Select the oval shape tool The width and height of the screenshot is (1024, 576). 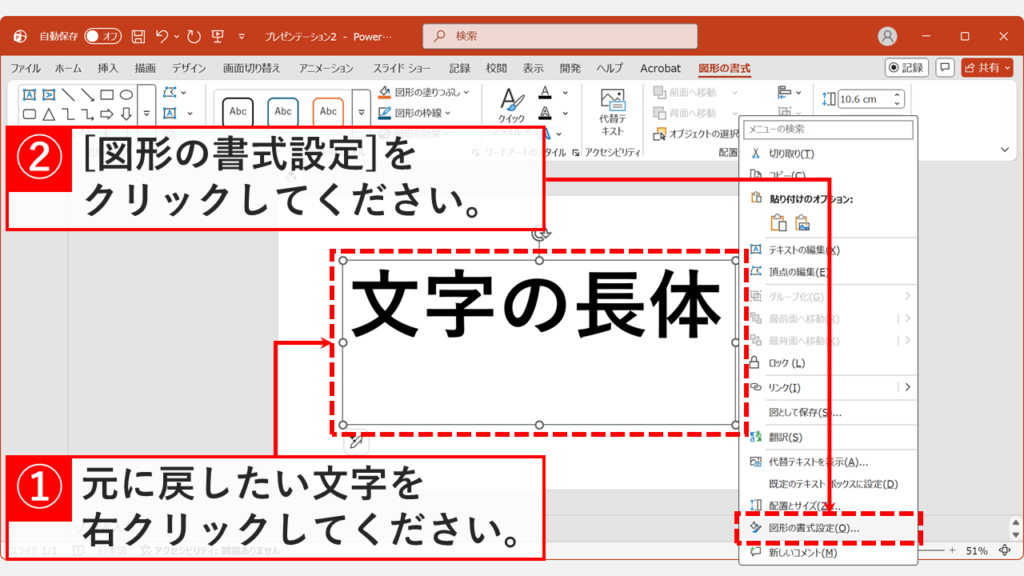127,95
